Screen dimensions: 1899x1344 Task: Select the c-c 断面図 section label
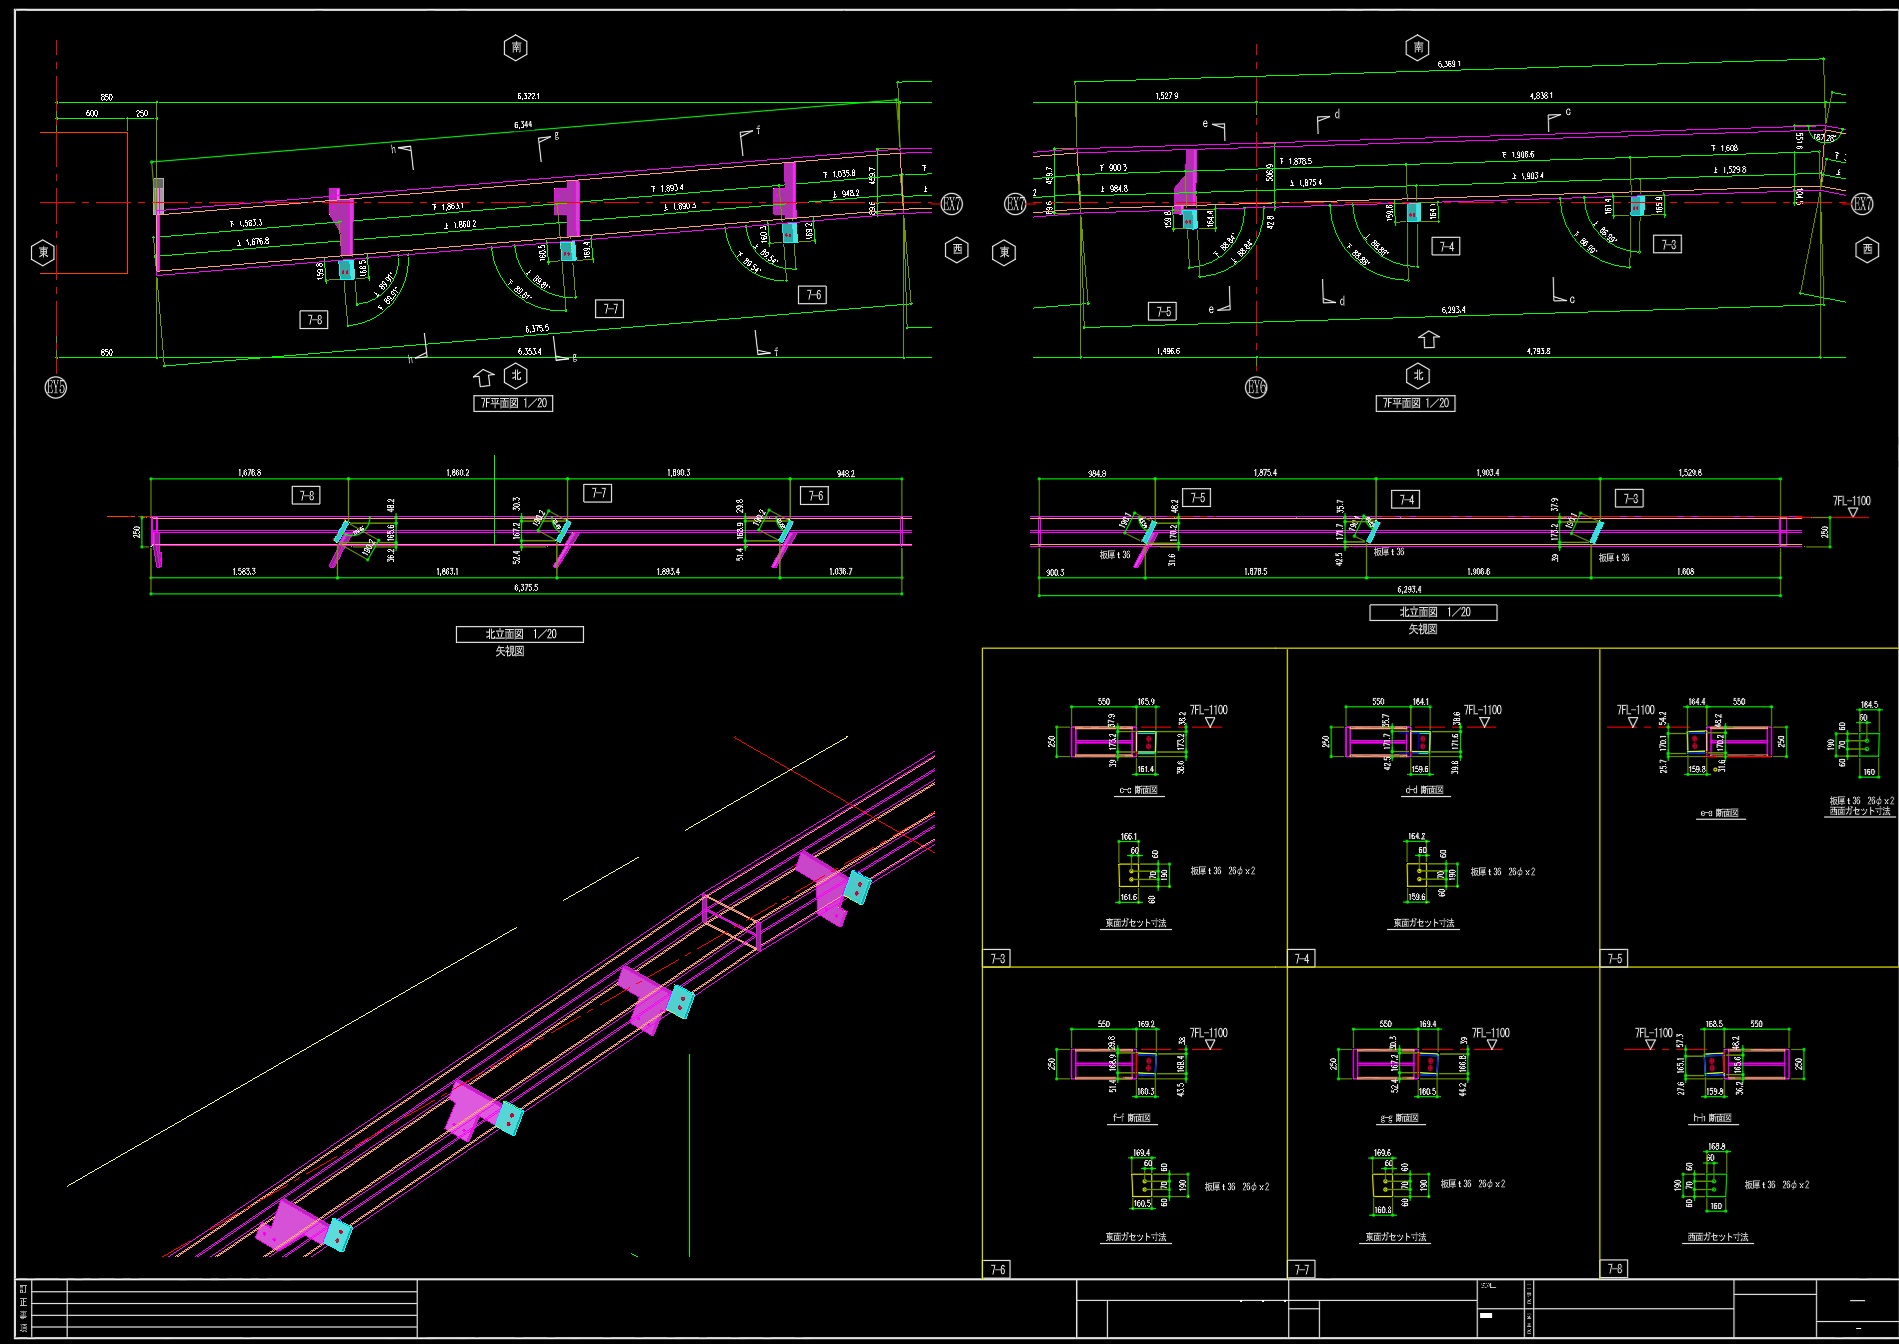click(1138, 790)
